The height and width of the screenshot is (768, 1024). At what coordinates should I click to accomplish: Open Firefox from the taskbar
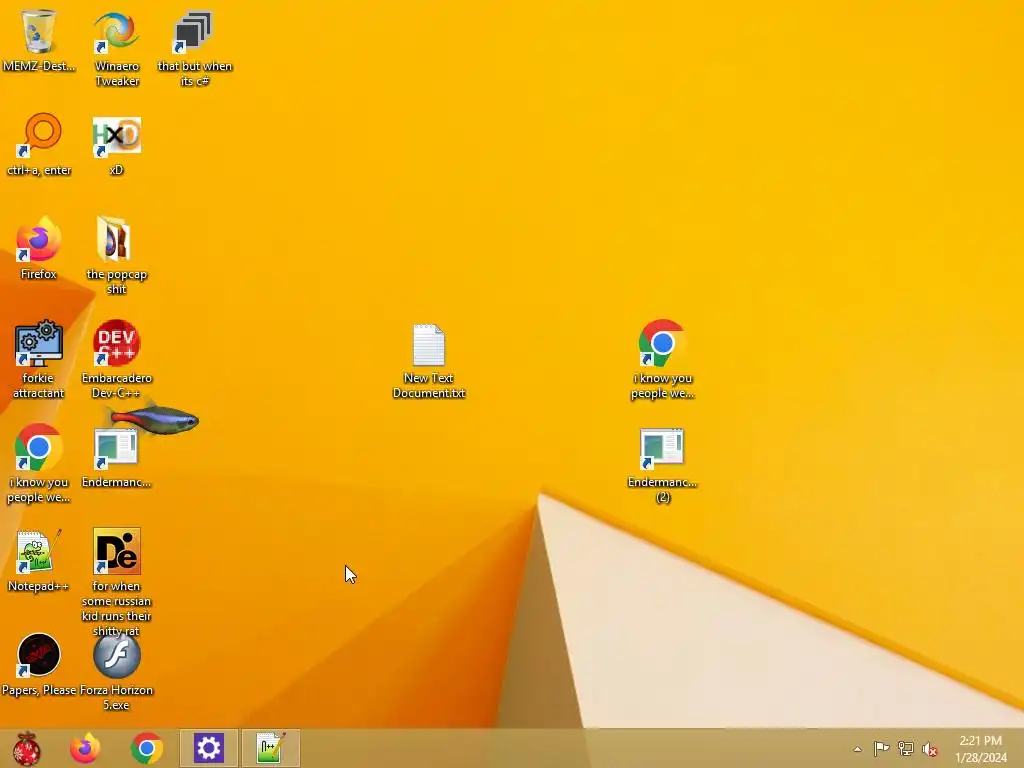point(85,748)
